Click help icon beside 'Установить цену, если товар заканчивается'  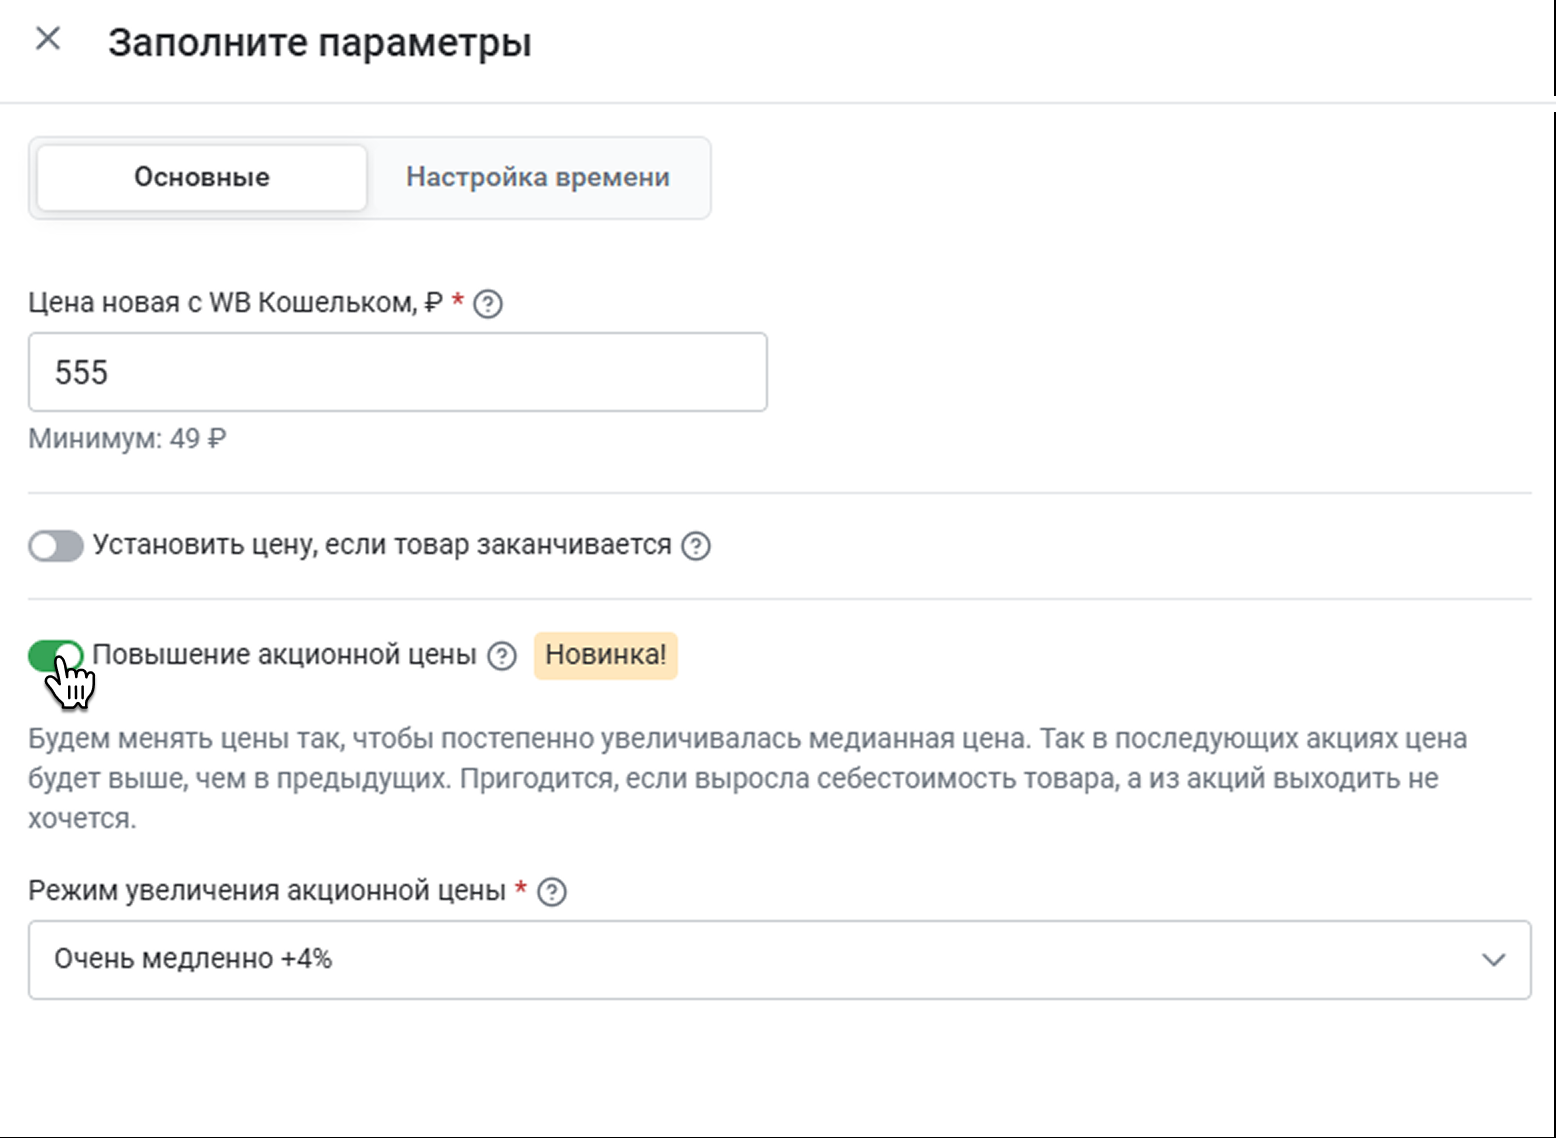point(696,546)
